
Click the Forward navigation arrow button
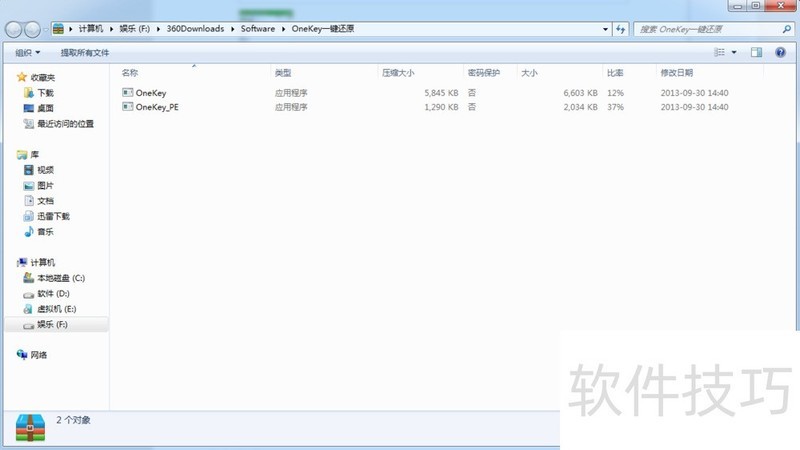34,29
